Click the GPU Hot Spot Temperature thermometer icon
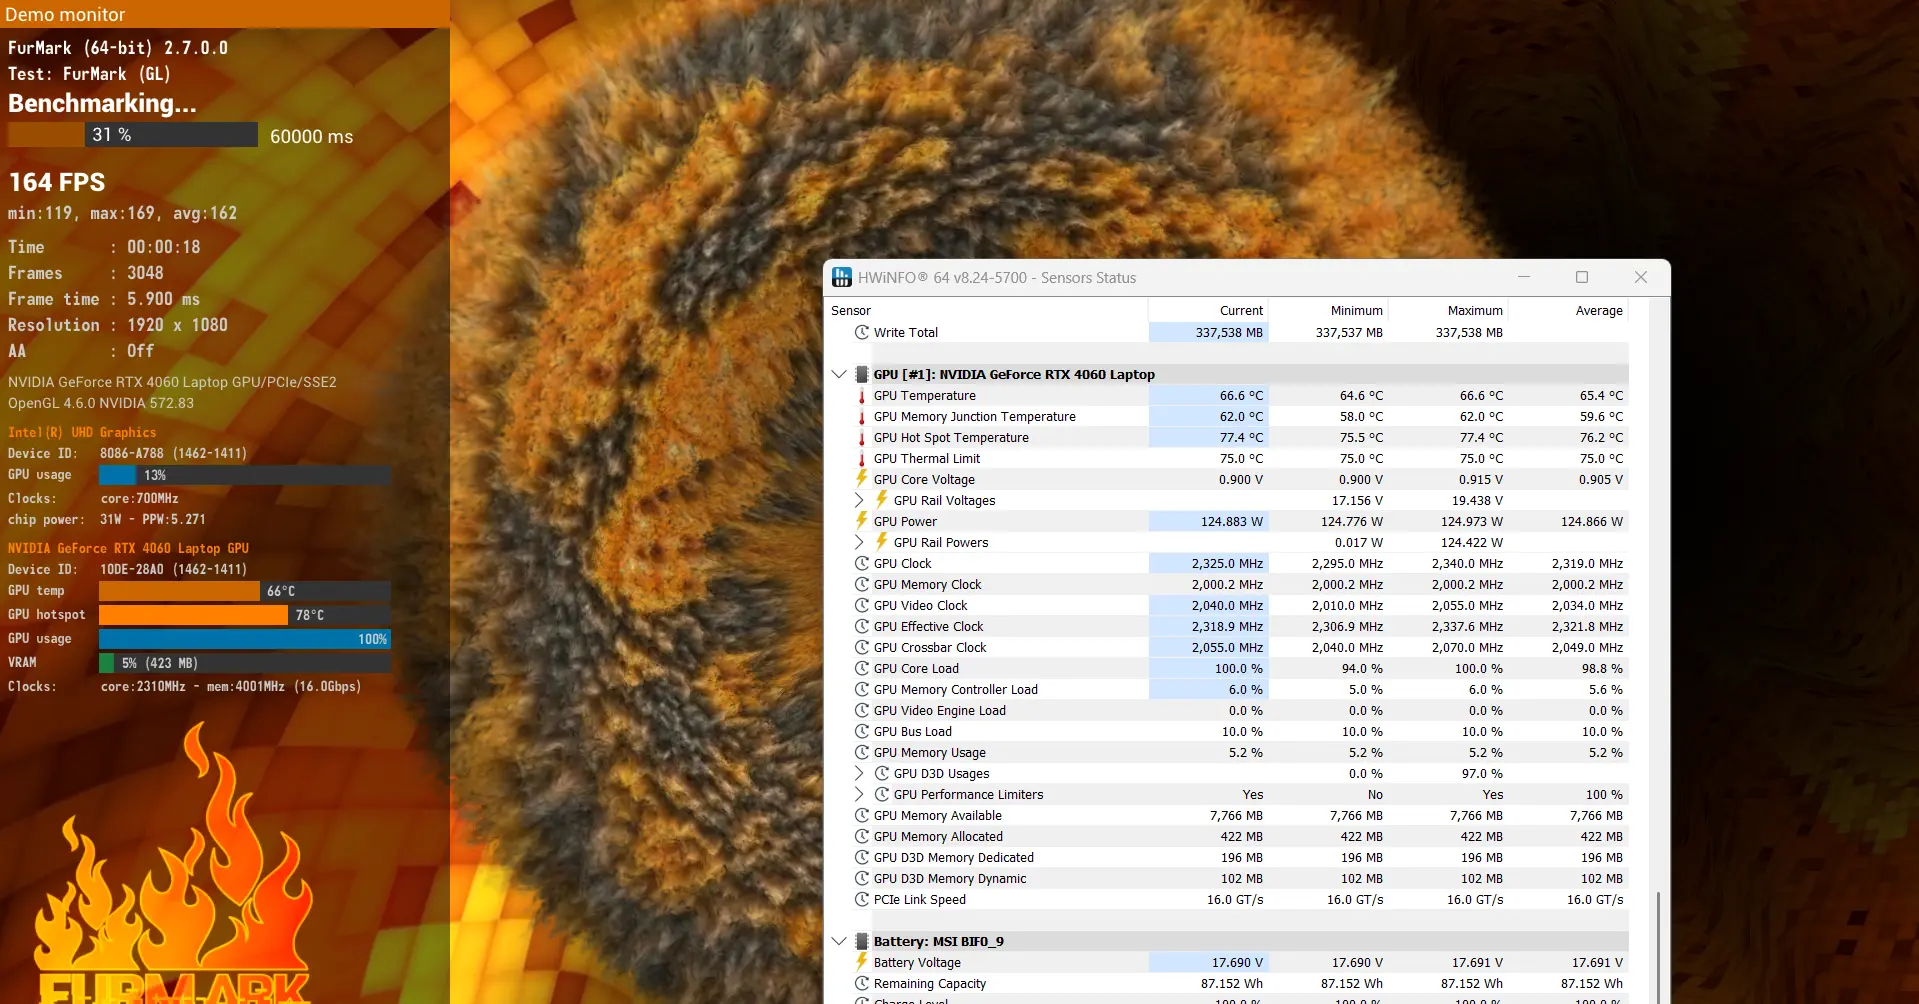 pos(861,438)
